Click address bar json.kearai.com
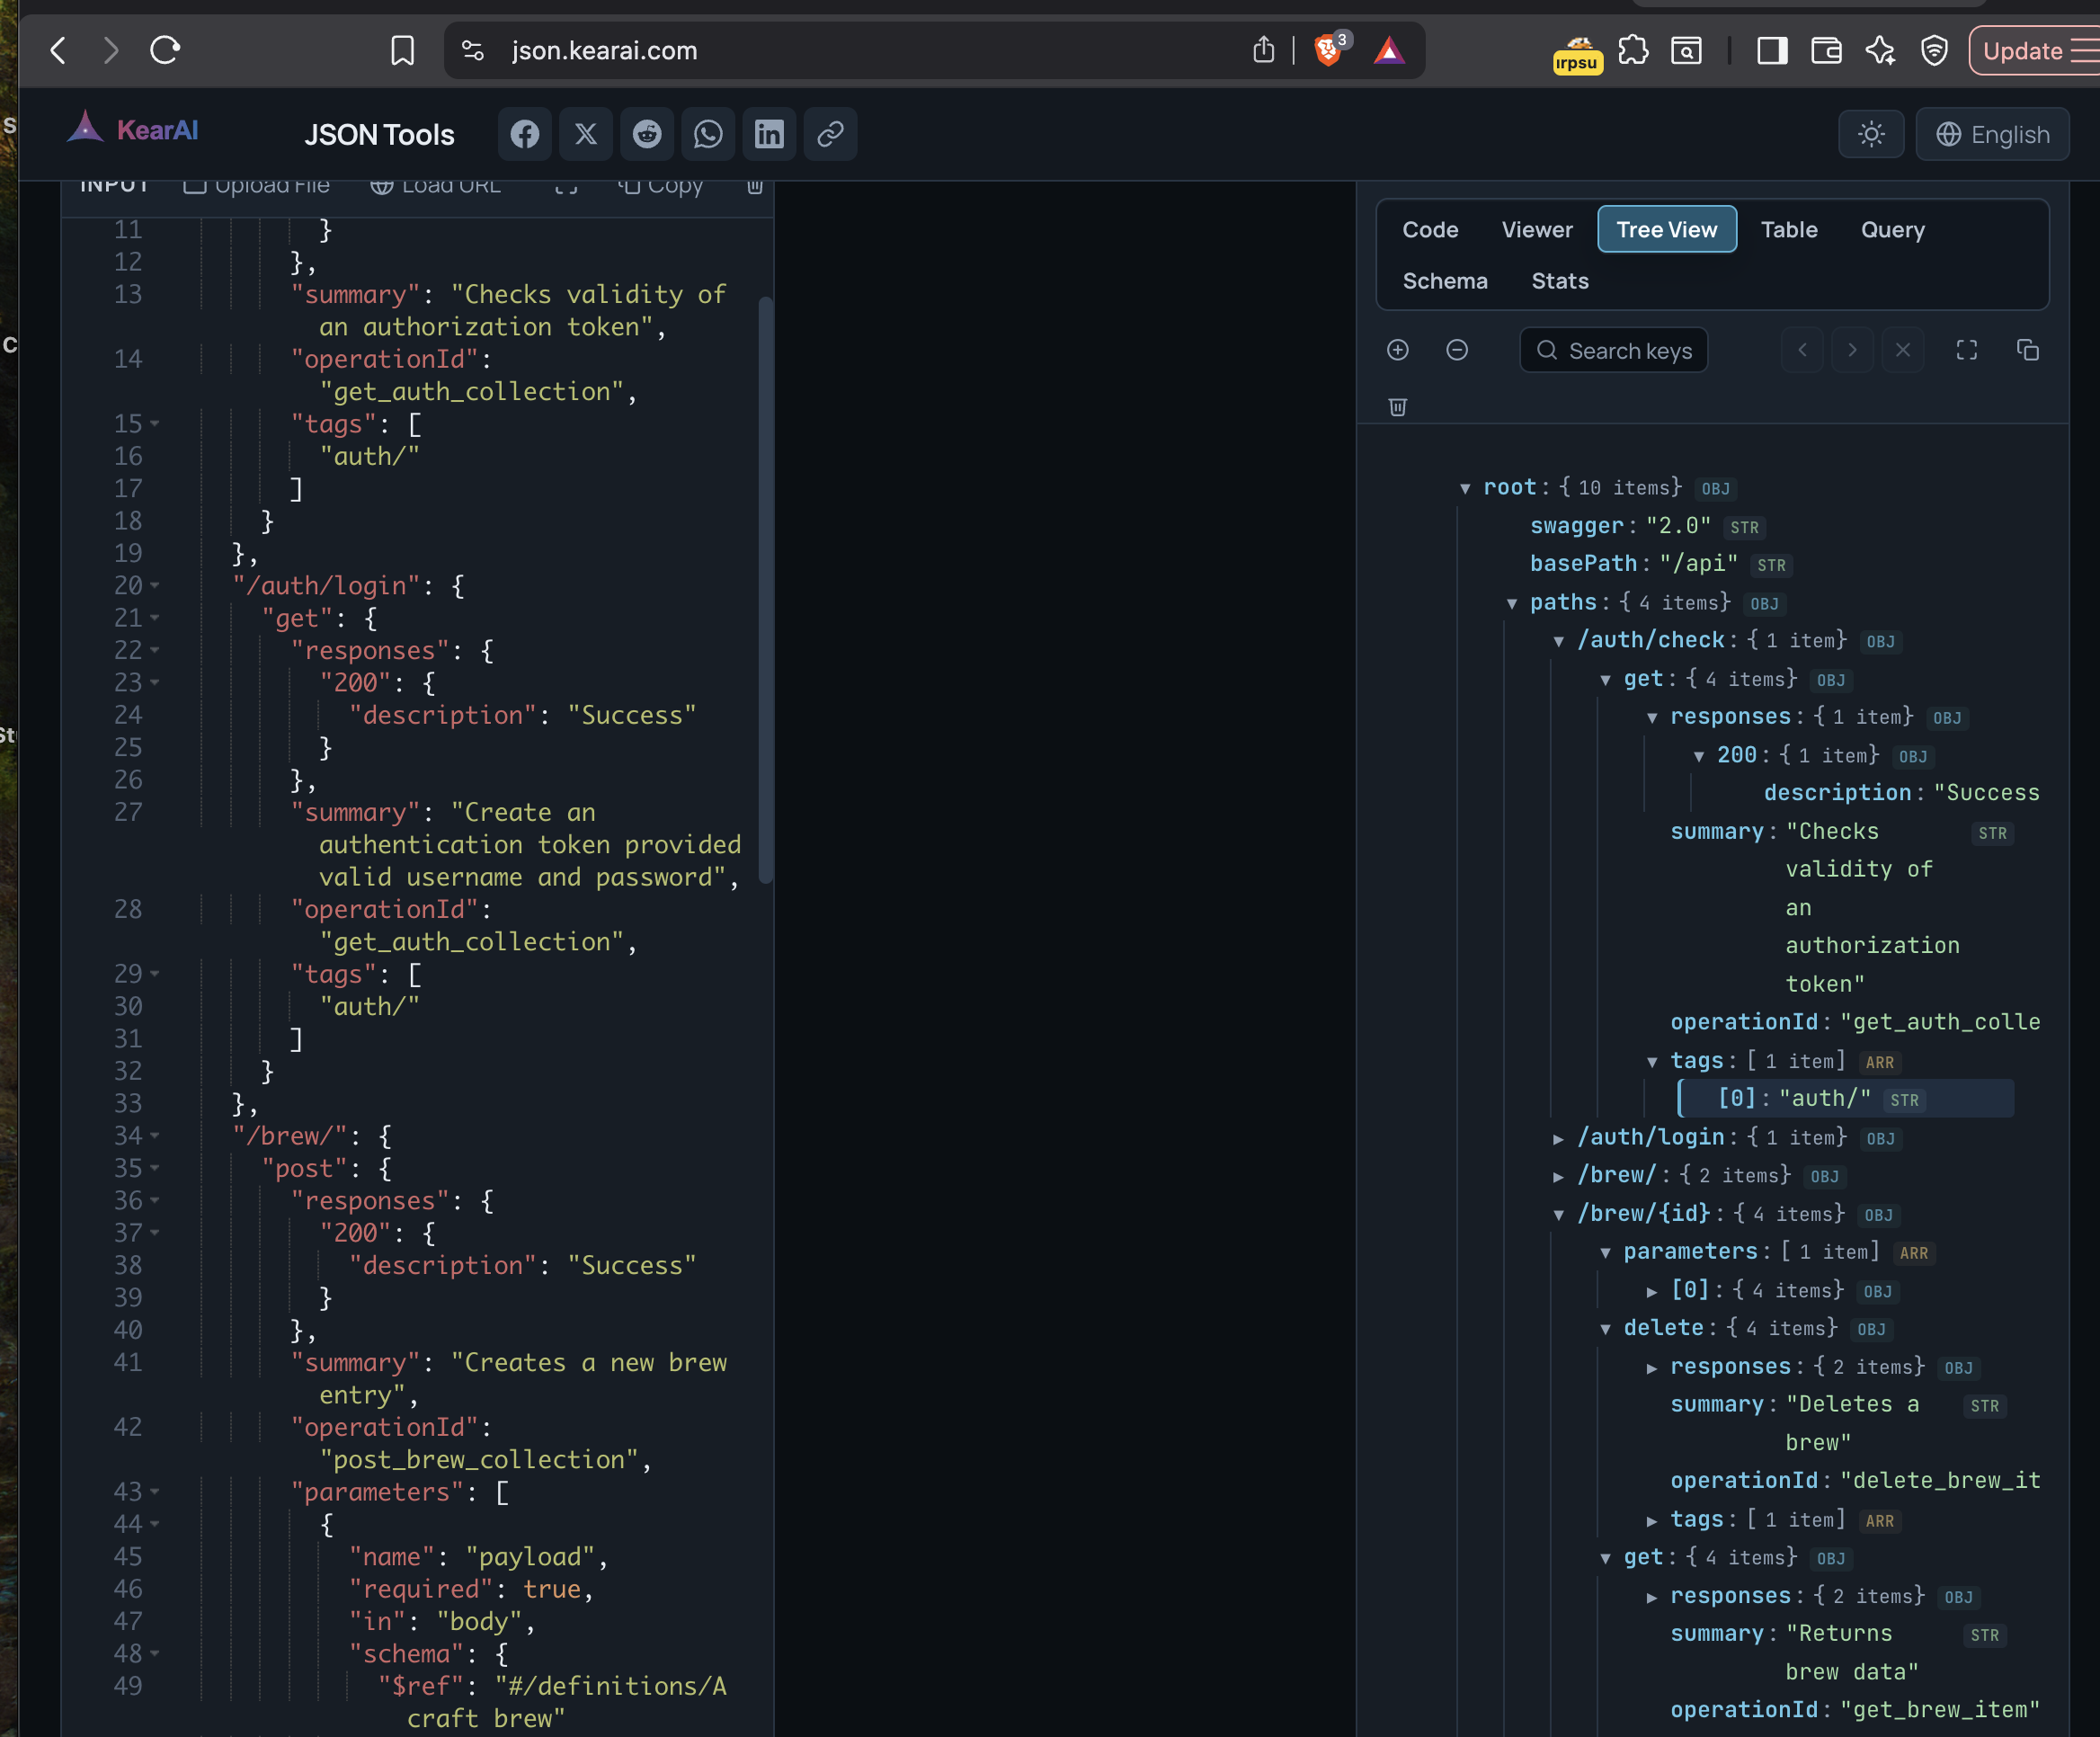Viewport: 2100px width, 1737px height. coord(604,50)
